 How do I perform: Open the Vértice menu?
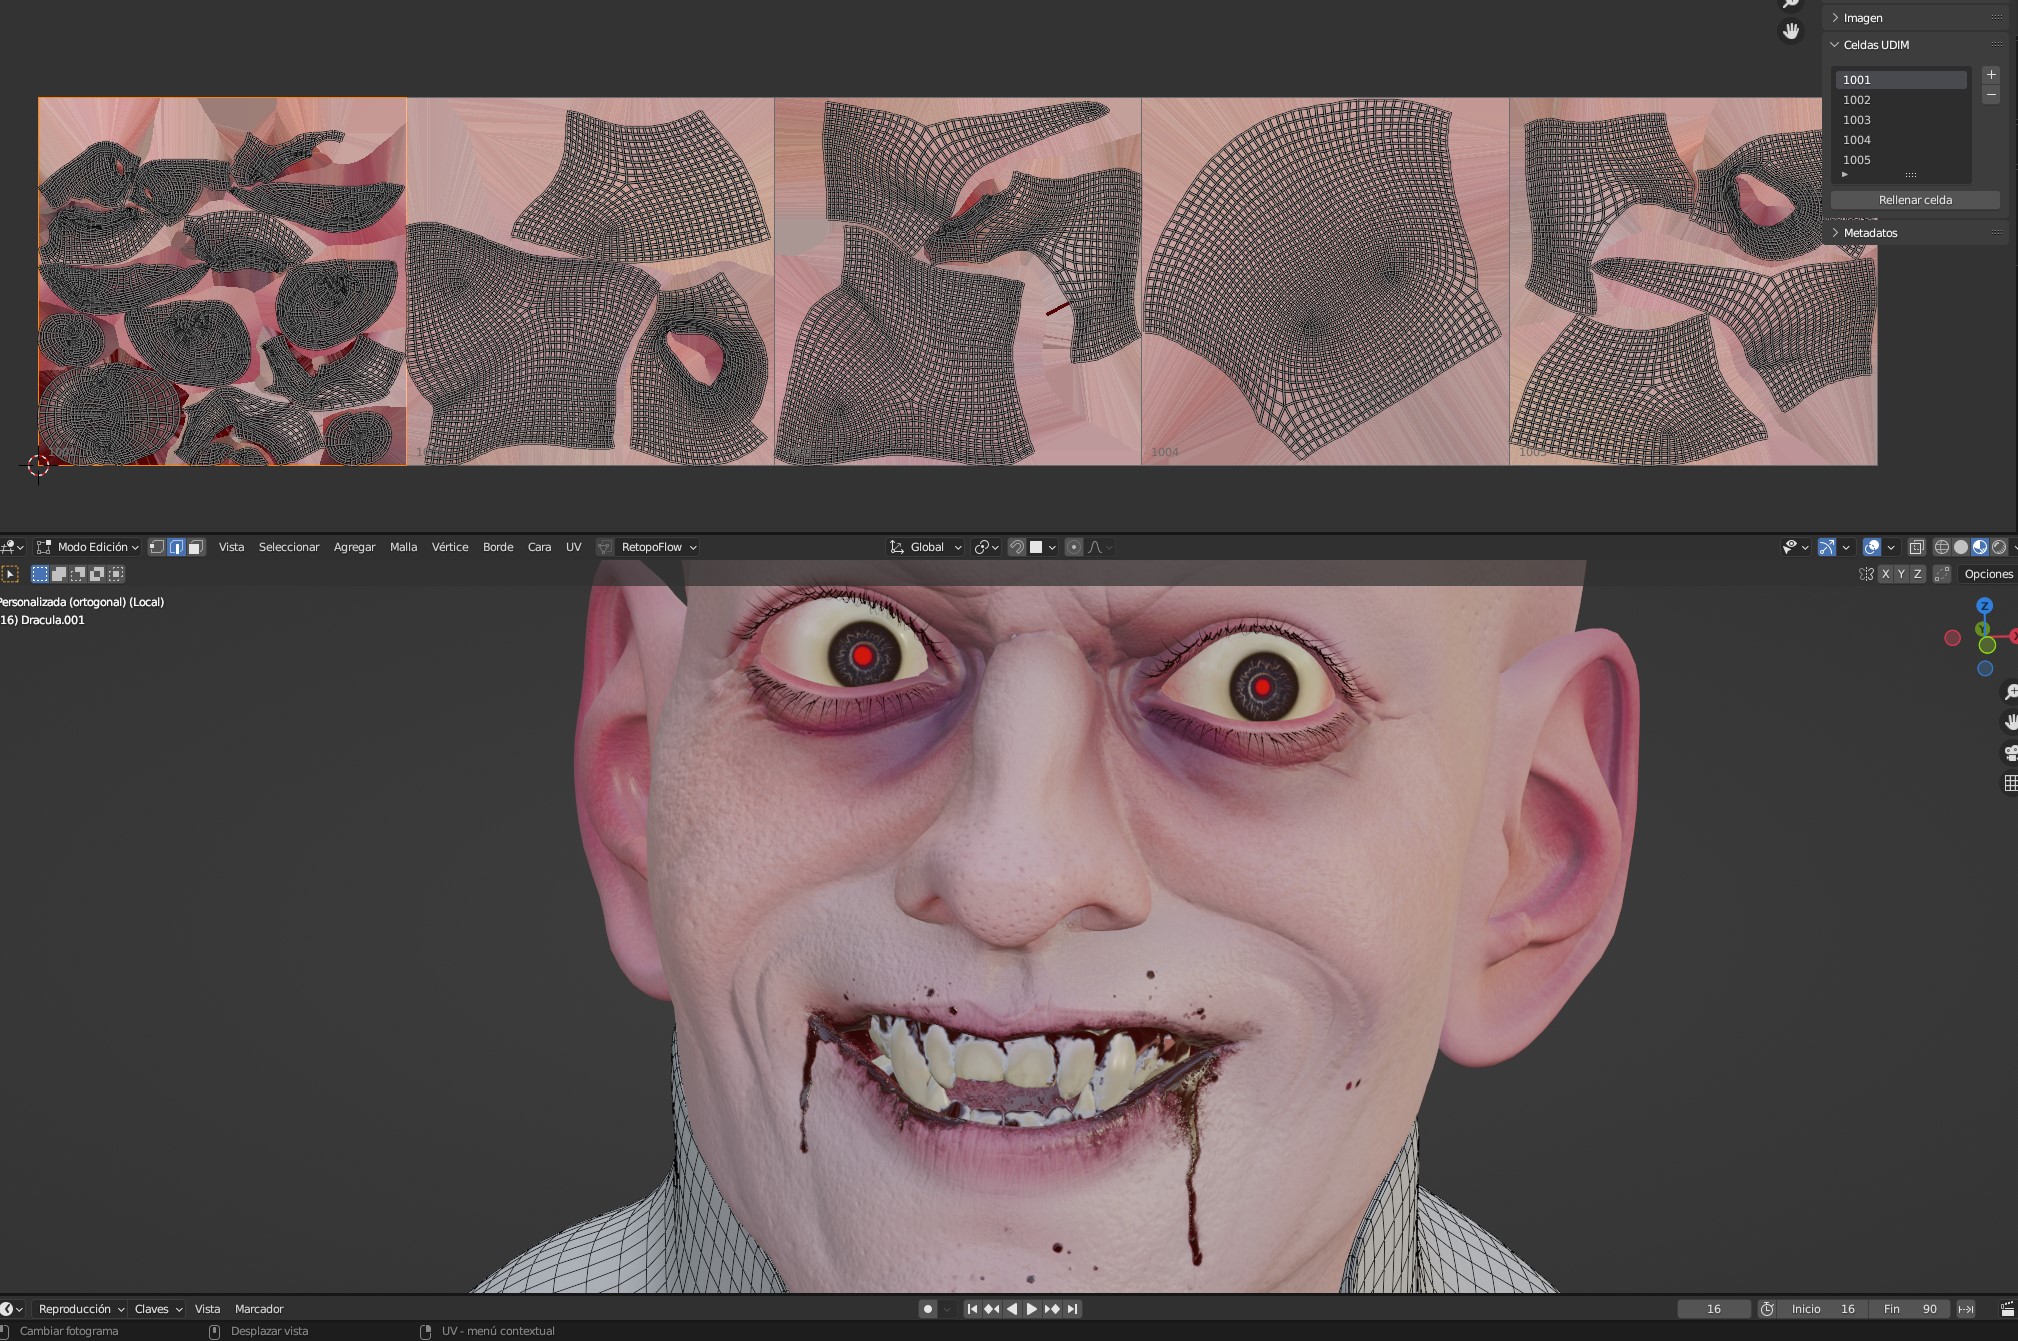pyautogui.click(x=450, y=547)
